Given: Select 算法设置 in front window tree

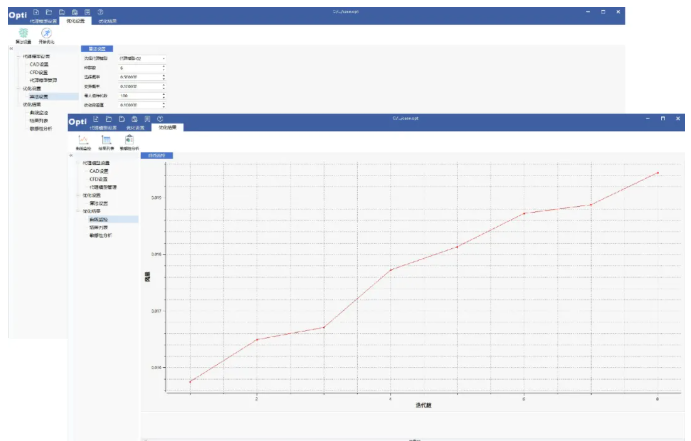Looking at the screenshot, I should click(99, 204).
